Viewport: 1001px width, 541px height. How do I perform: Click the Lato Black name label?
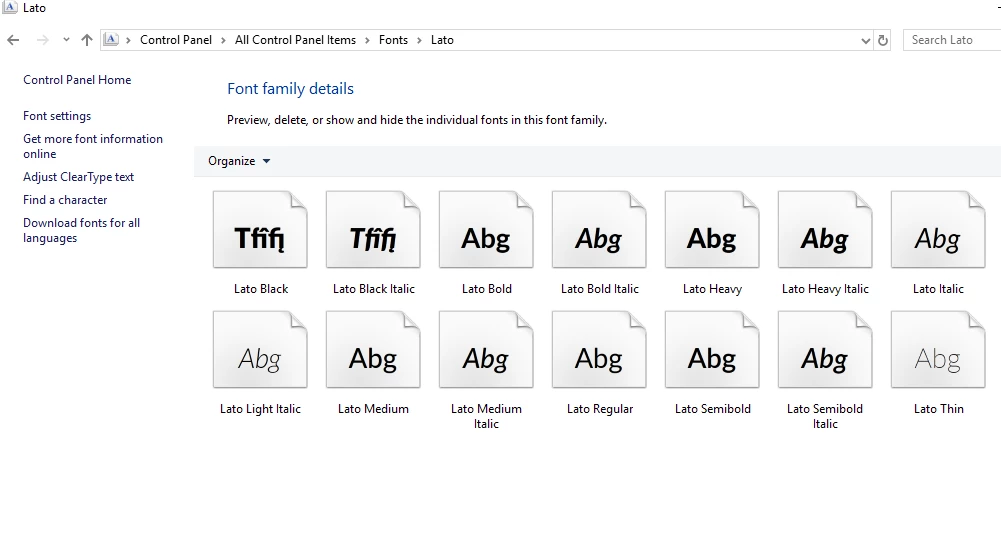[260, 289]
